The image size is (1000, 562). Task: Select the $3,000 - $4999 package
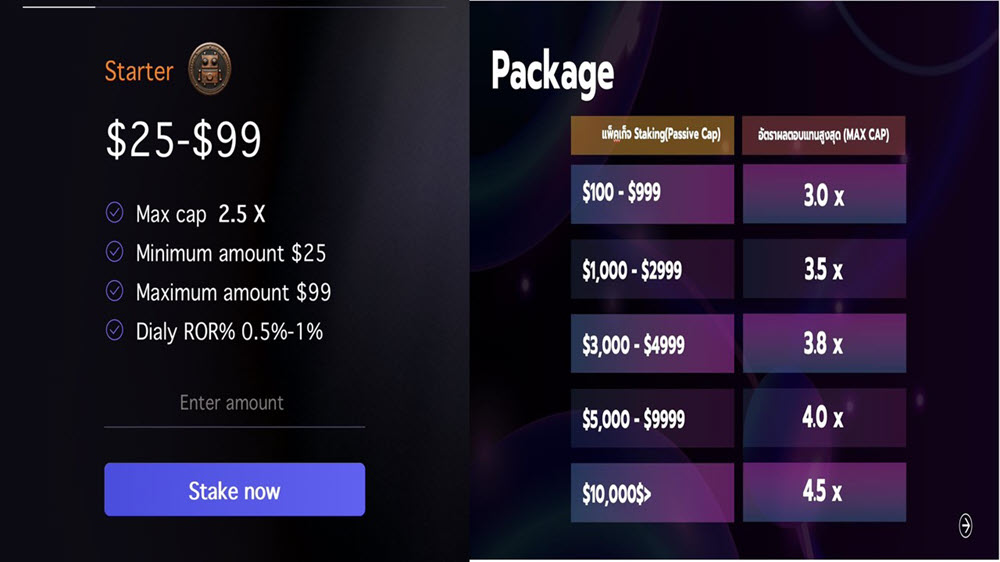coord(652,343)
